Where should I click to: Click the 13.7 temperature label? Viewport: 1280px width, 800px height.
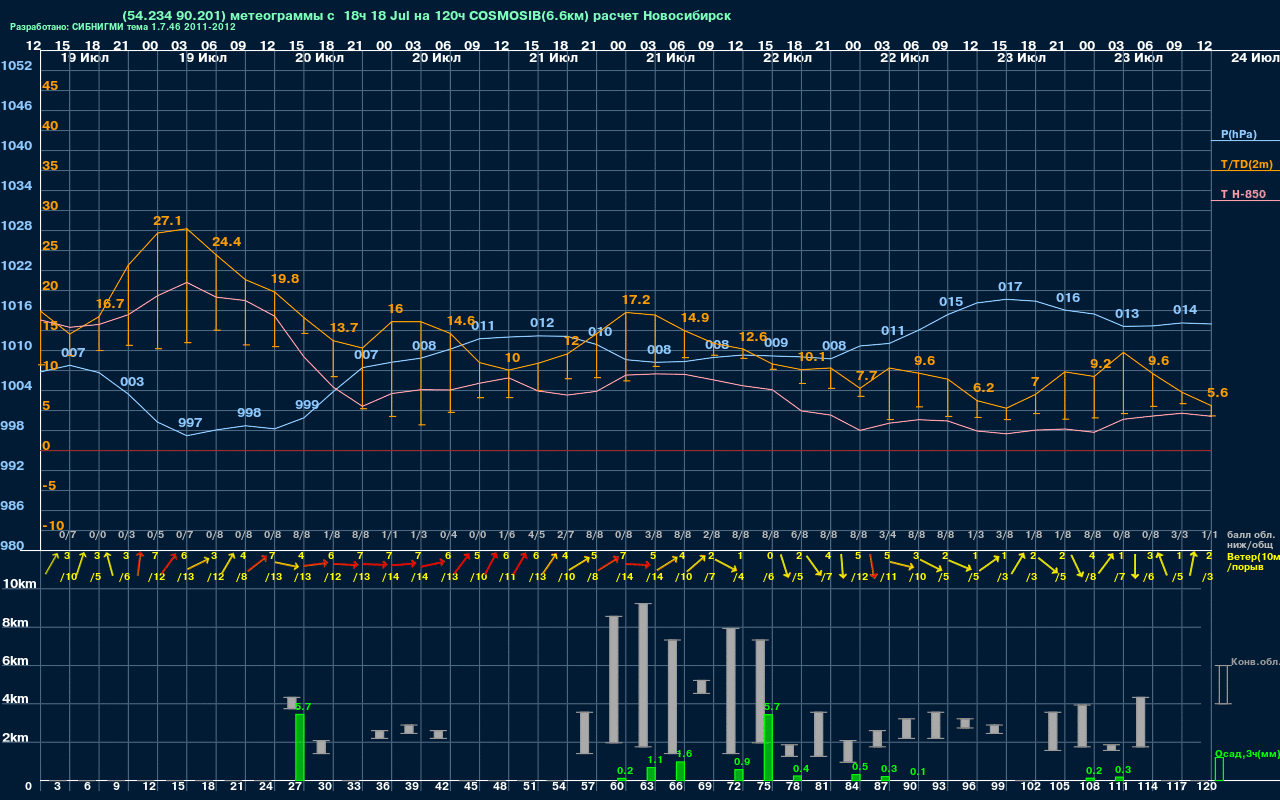(x=344, y=328)
